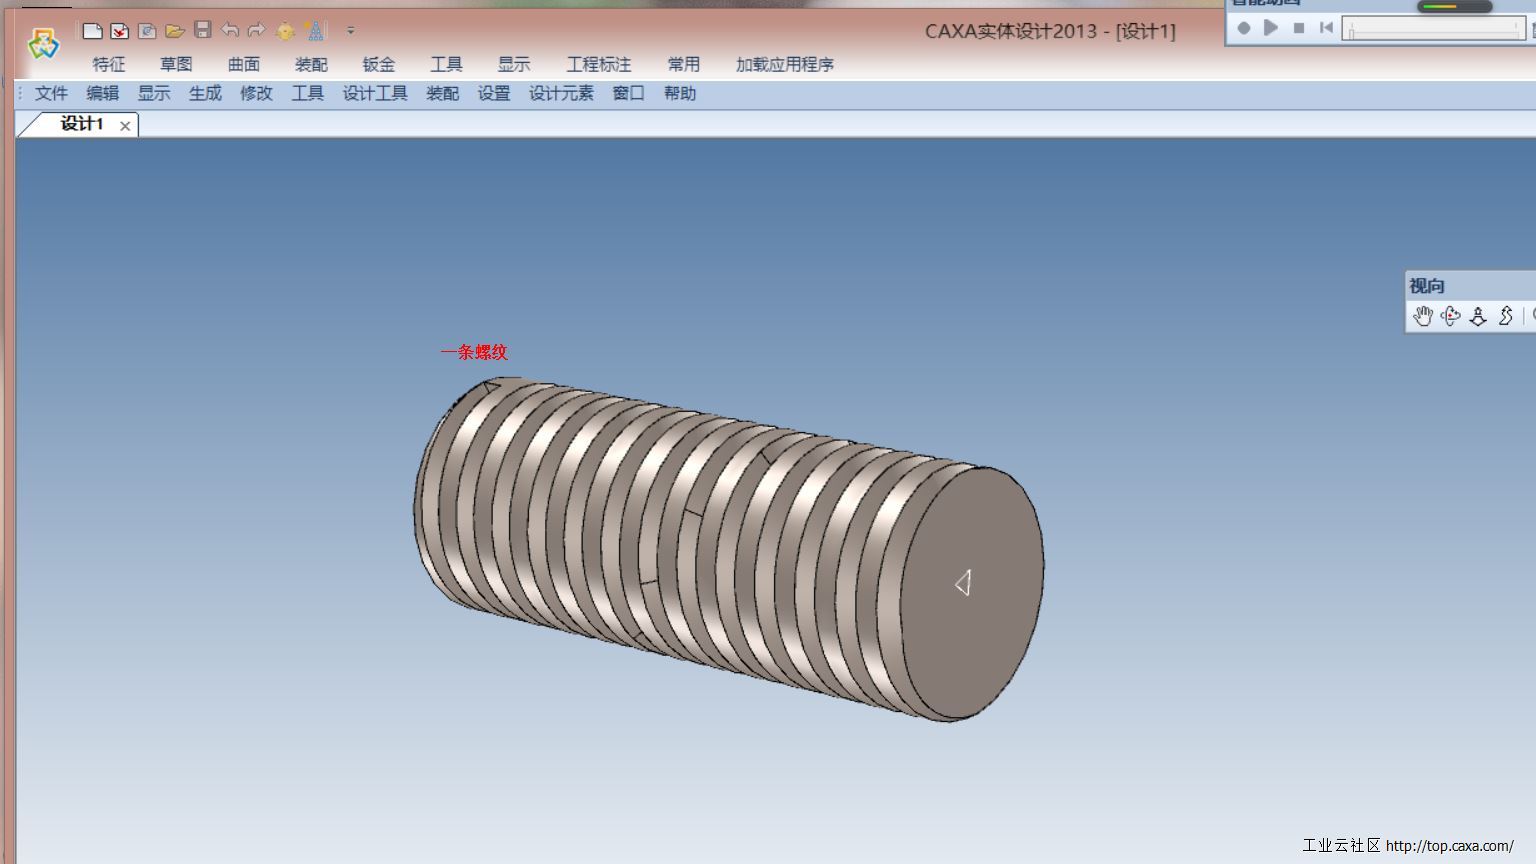Switch to the 常用 ribbon tab
Image resolution: width=1536 pixels, height=864 pixels.
684,64
